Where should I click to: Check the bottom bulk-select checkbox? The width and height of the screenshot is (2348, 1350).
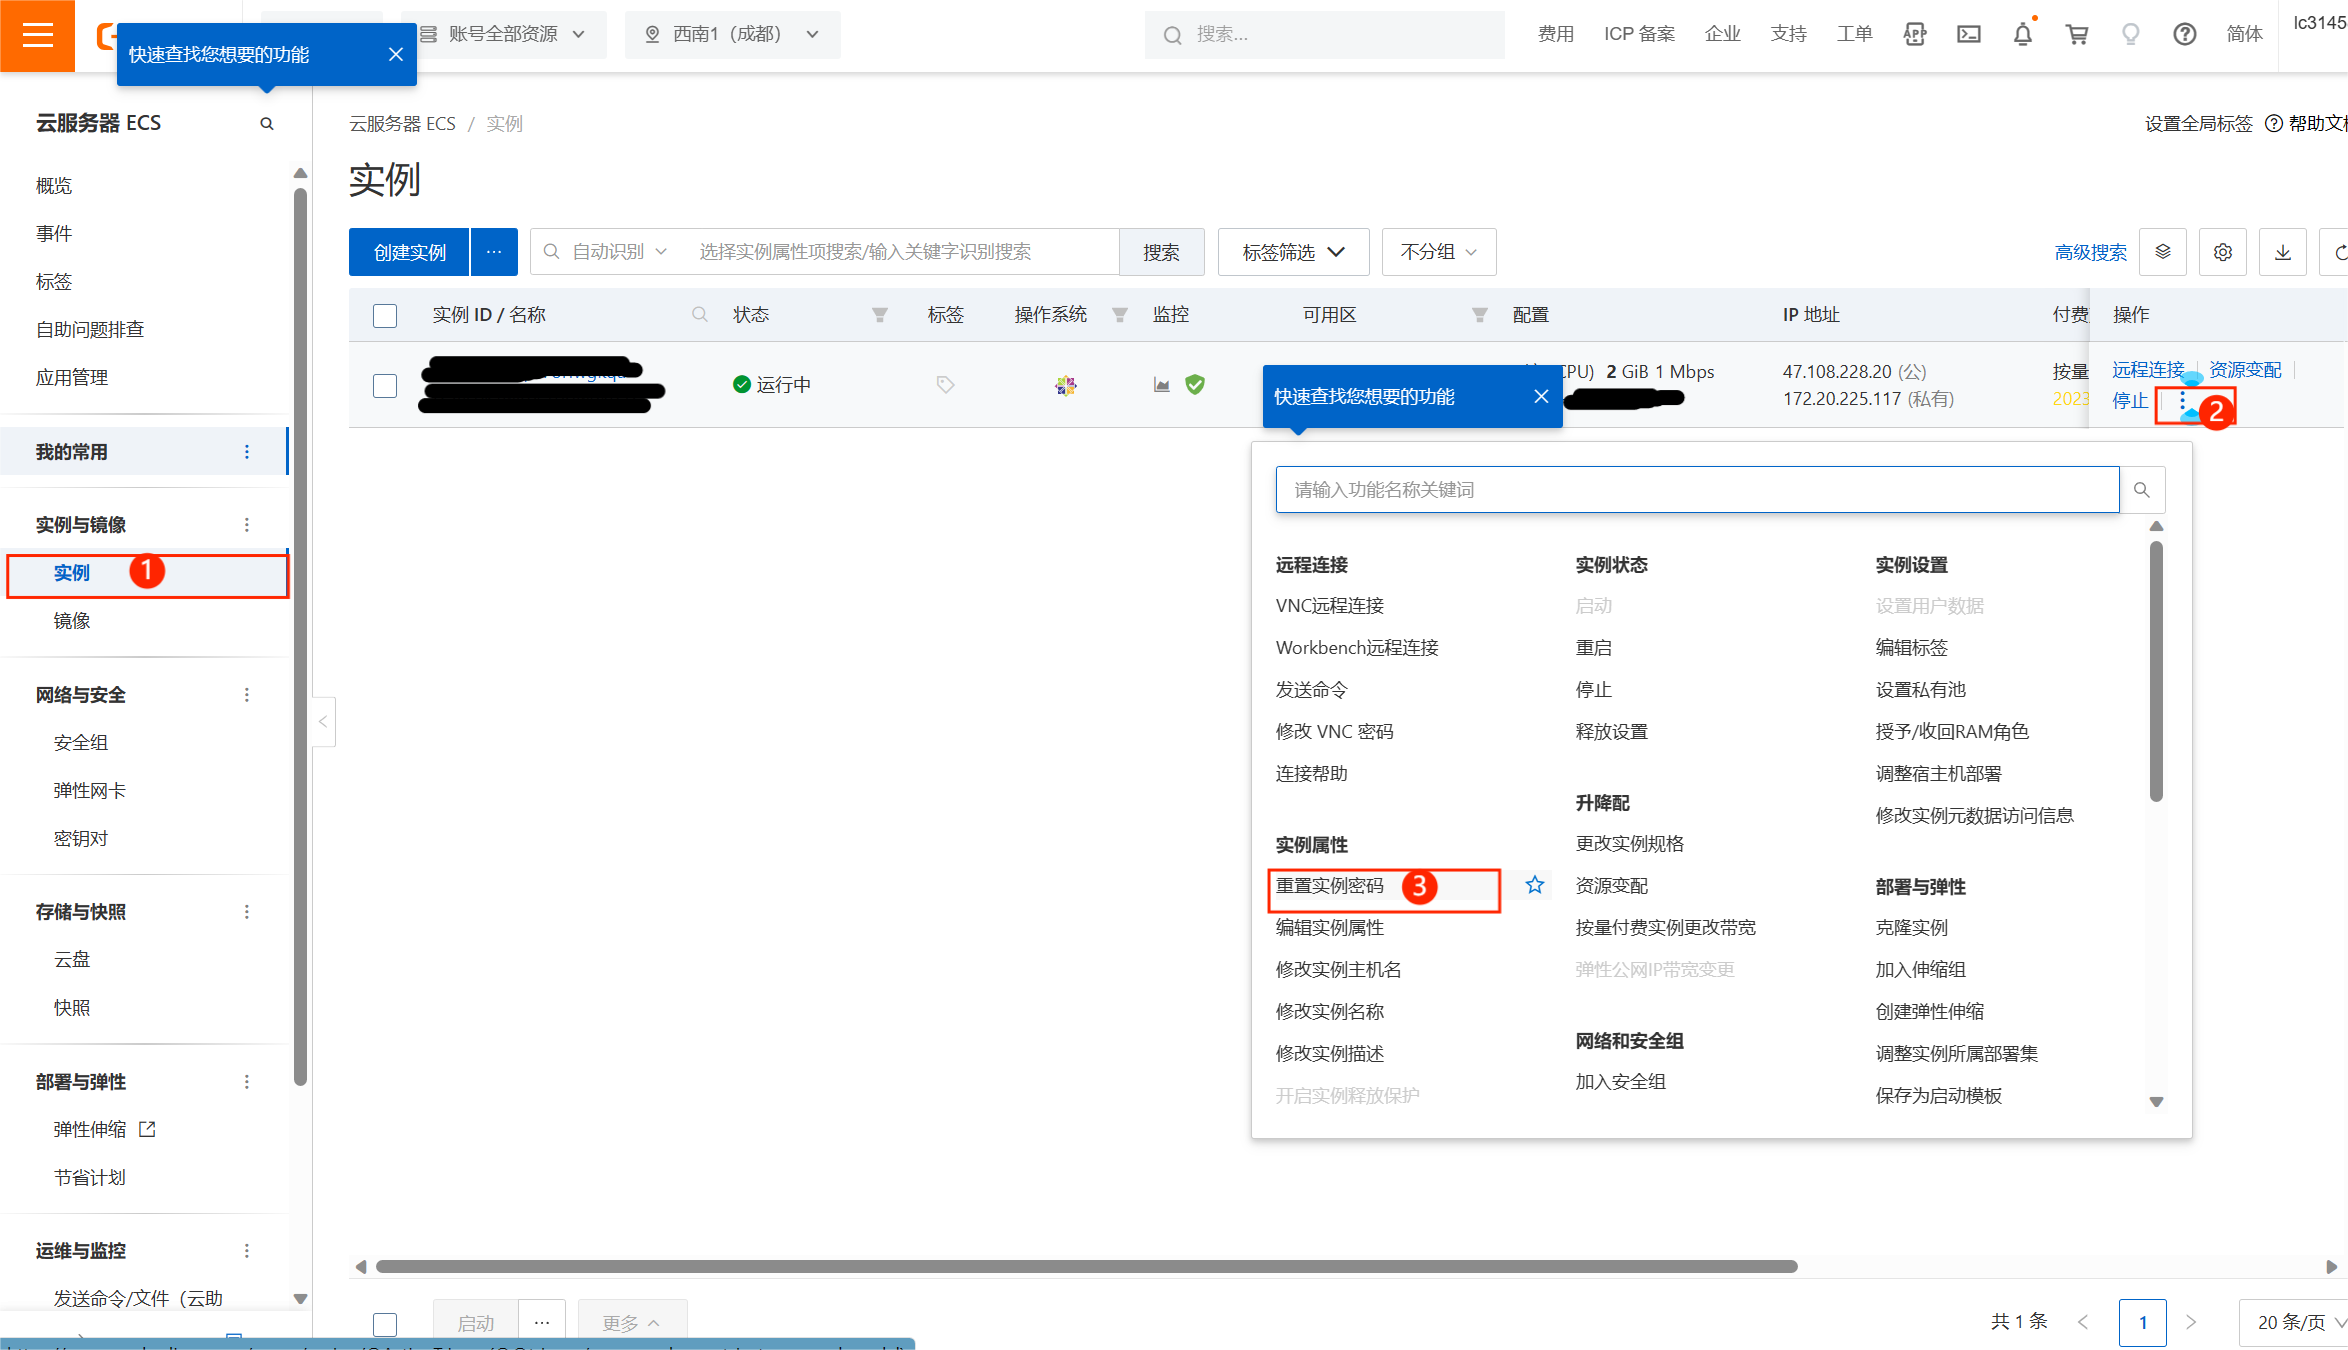coord(385,1324)
